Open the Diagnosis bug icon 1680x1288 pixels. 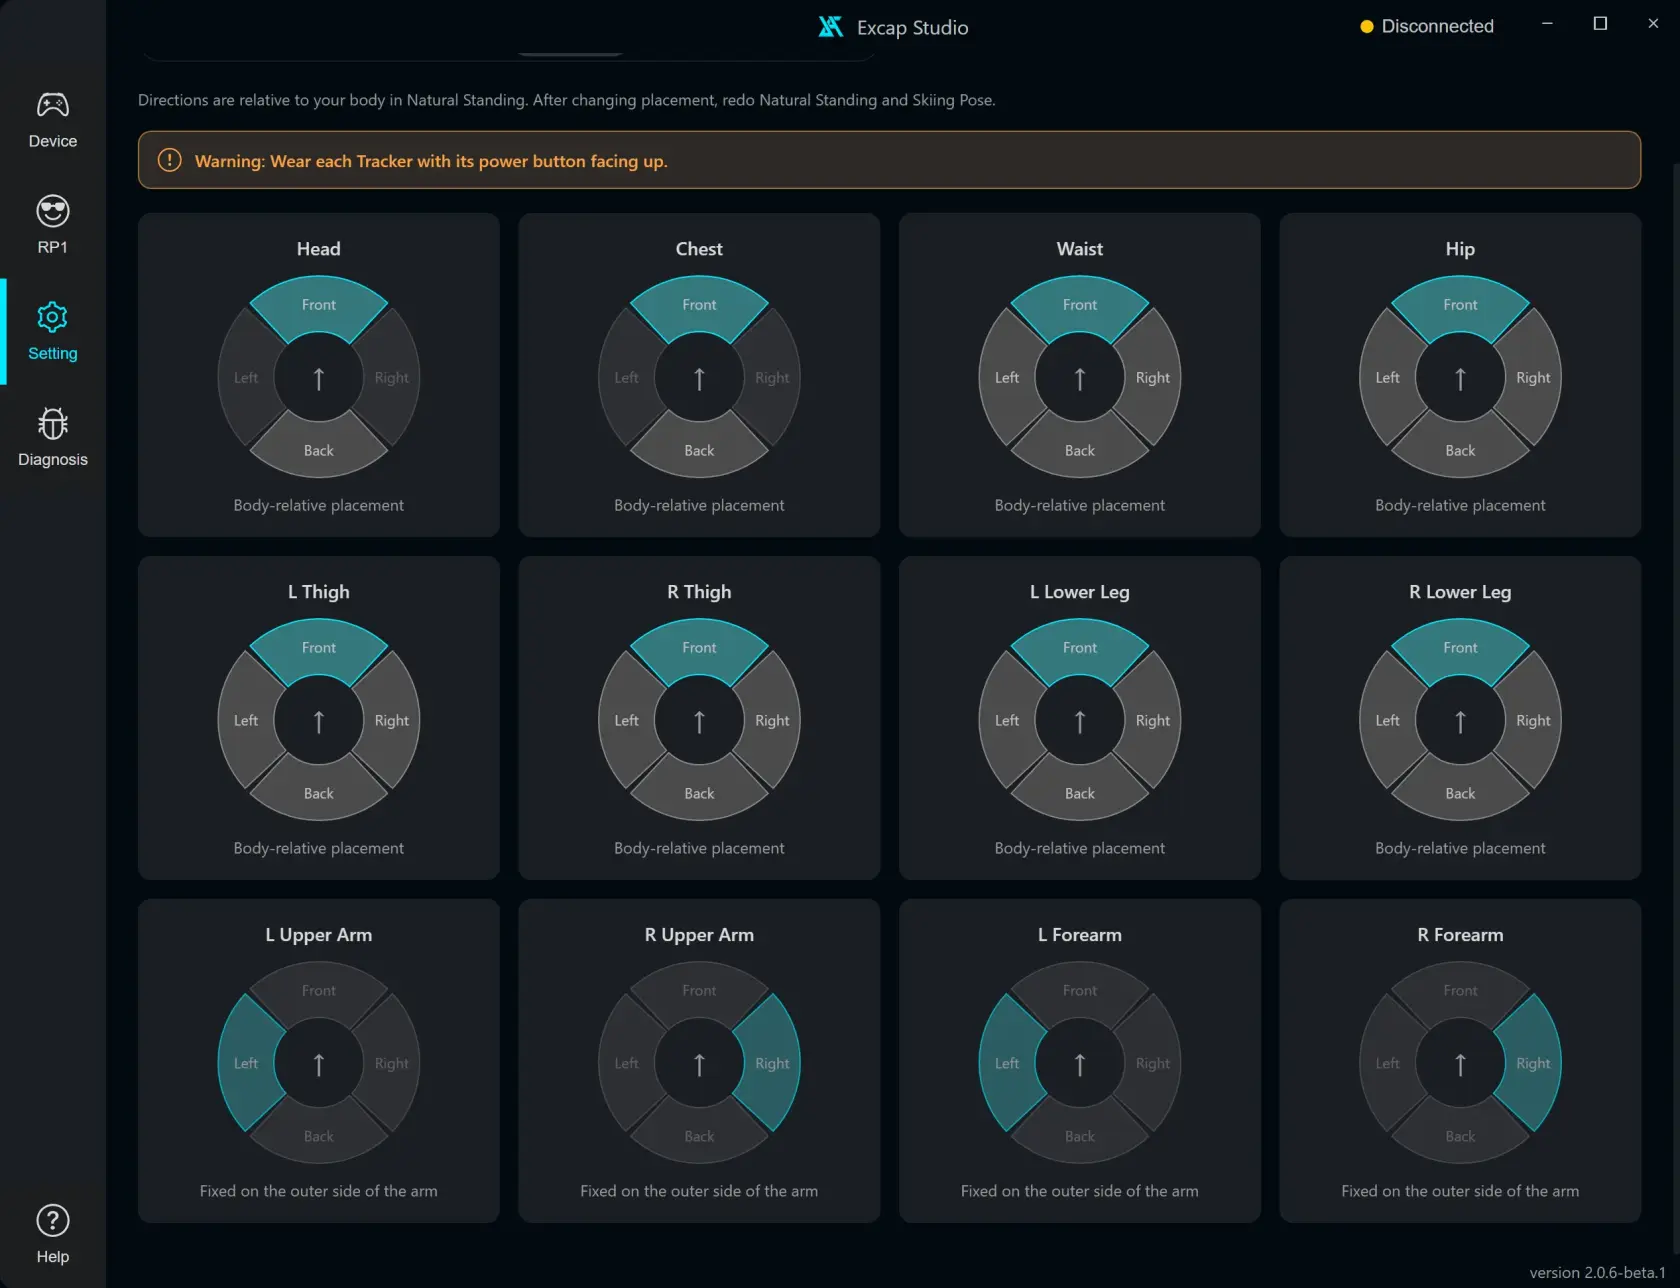pos(52,423)
